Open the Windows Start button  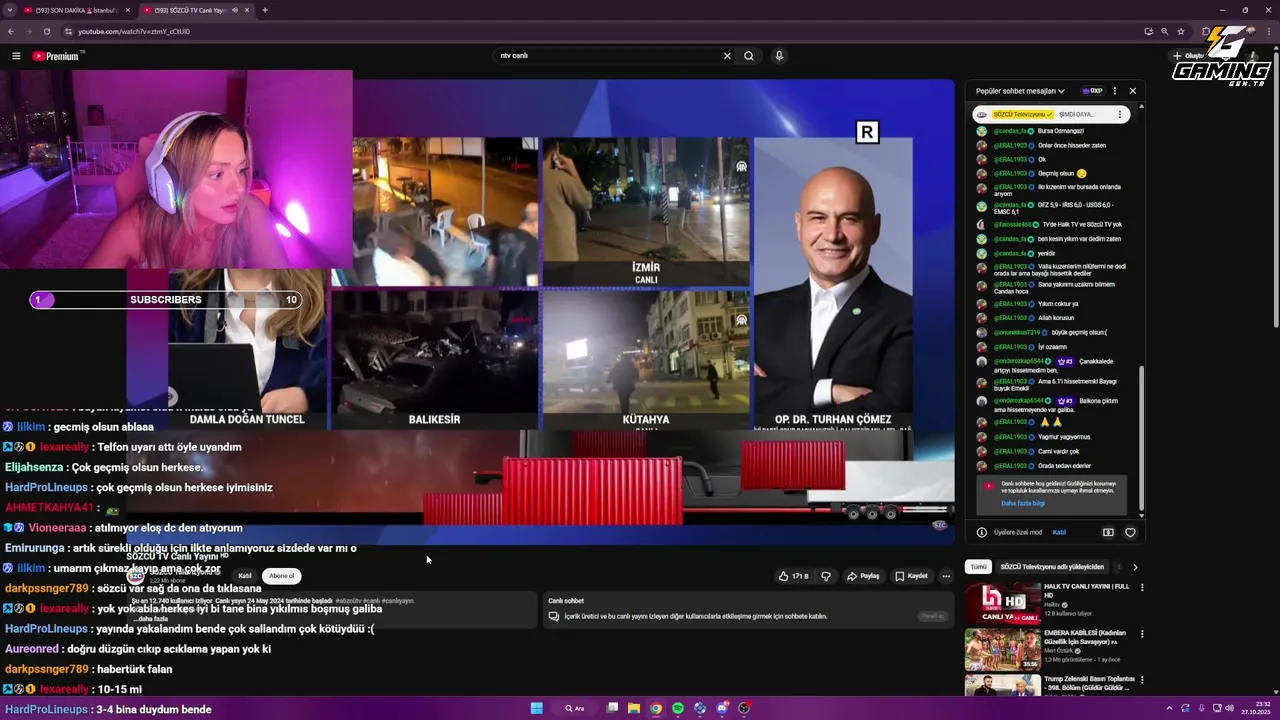point(536,708)
